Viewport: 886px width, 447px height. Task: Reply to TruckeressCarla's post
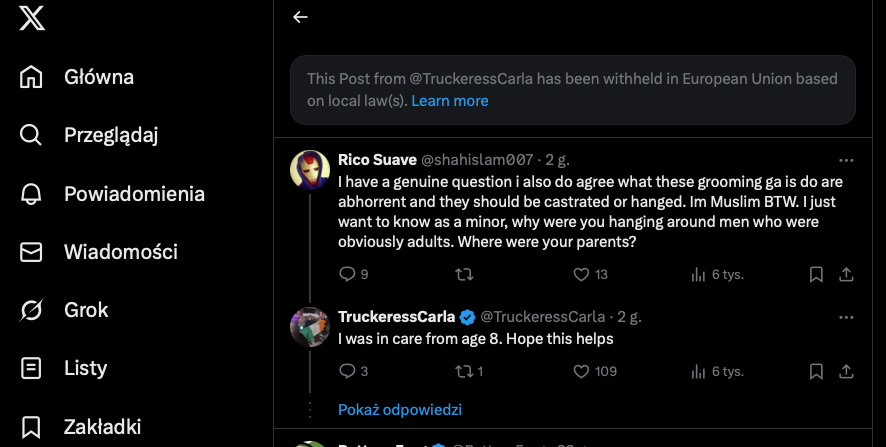348,371
